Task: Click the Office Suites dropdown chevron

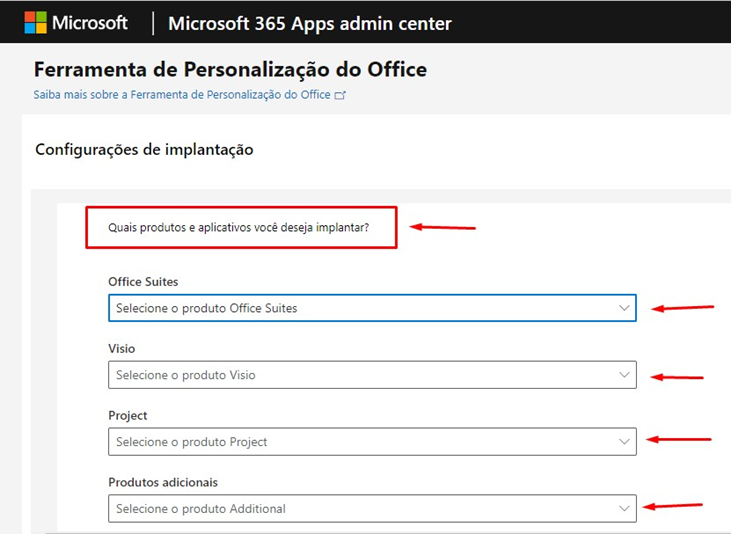Action: click(624, 308)
